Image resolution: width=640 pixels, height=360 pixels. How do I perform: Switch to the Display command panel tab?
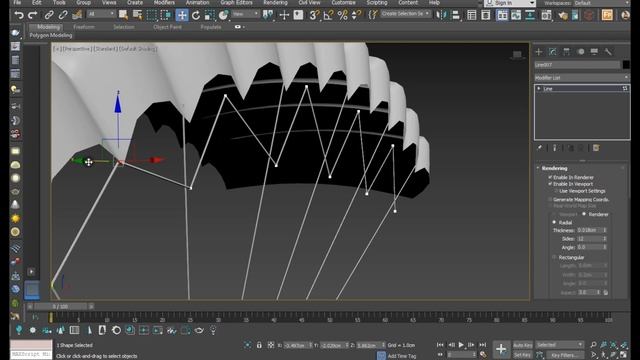[594, 52]
